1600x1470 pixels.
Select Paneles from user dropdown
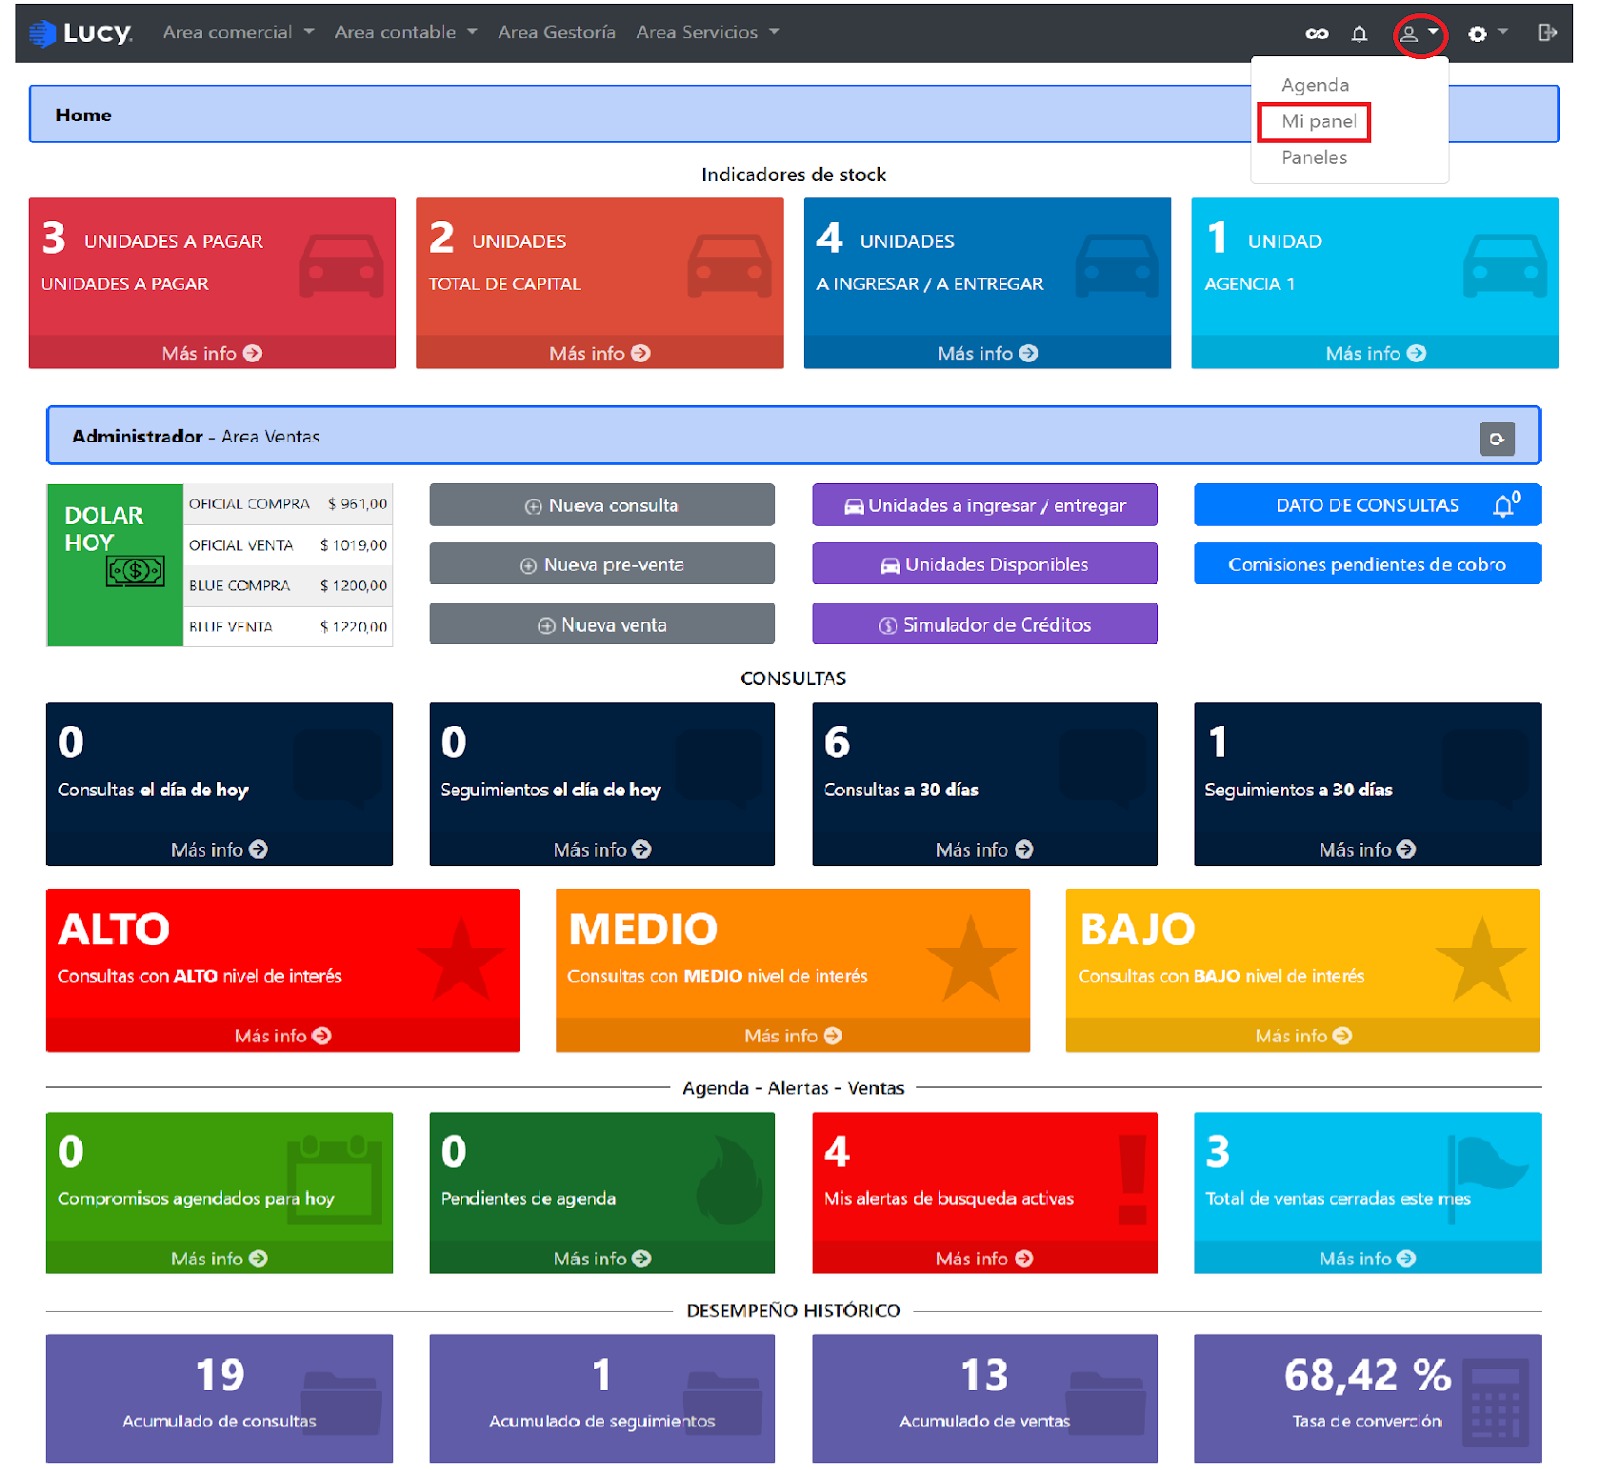[1314, 157]
